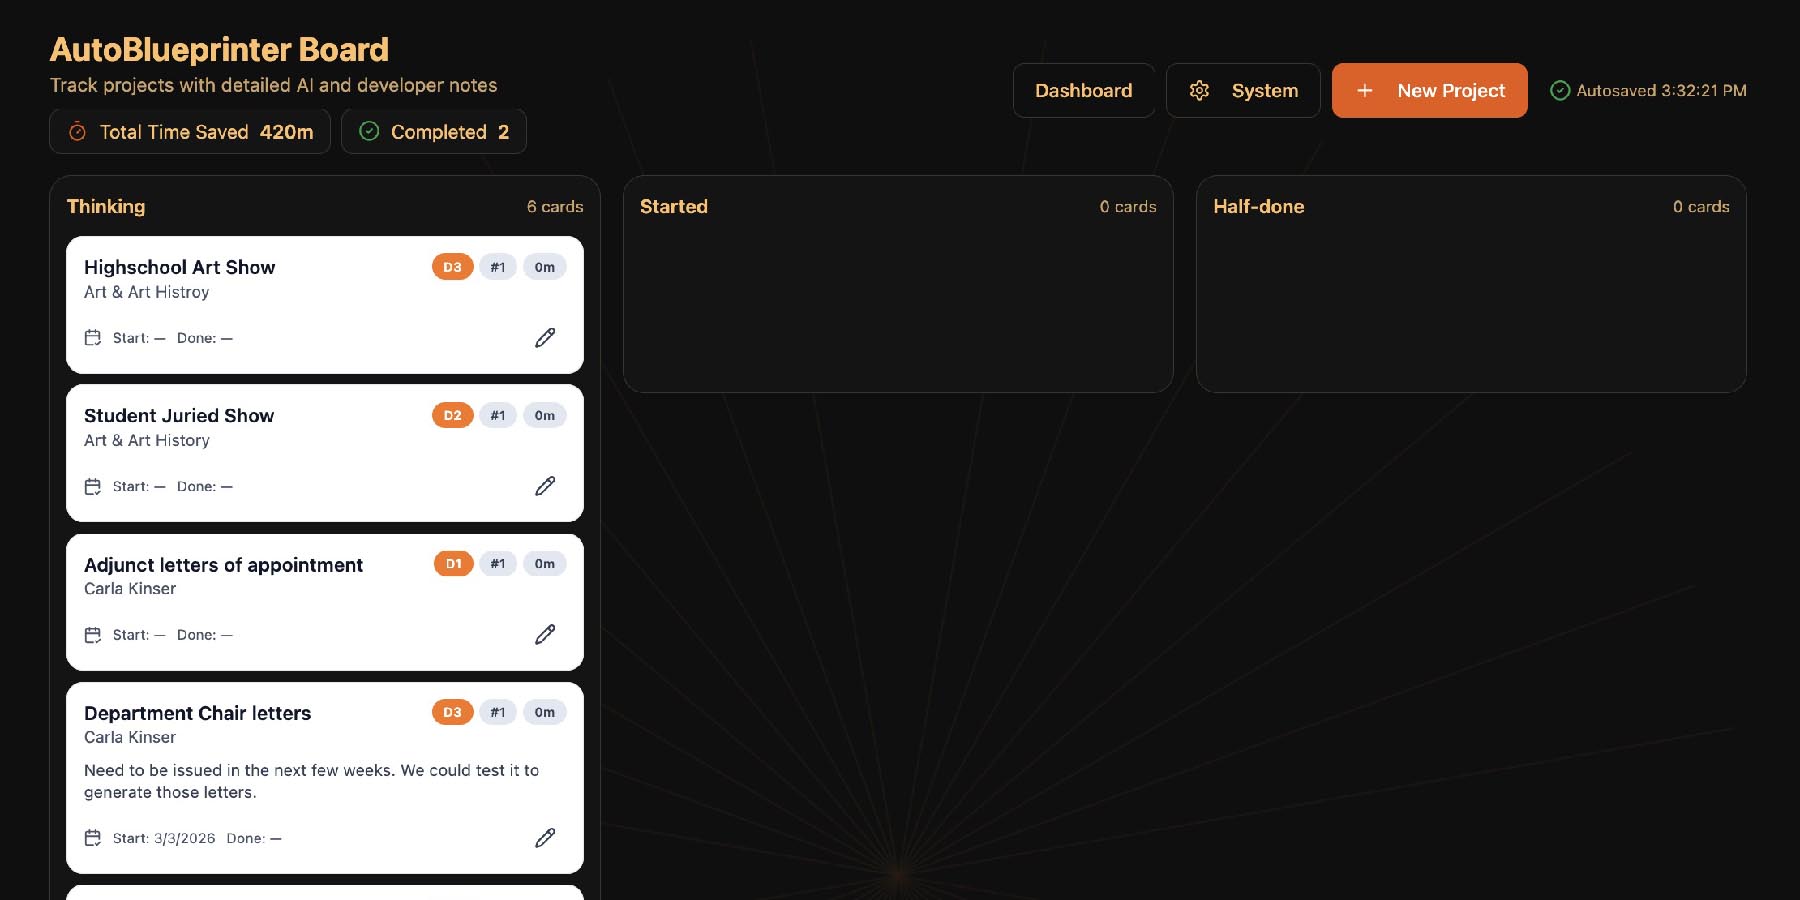Click the D1 badge on Adjunct letters card

[x=453, y=564]
